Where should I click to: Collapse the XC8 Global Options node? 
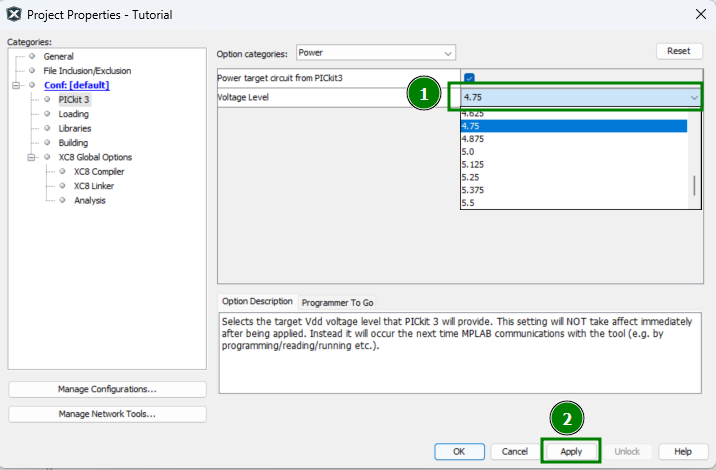pos(31,157)
